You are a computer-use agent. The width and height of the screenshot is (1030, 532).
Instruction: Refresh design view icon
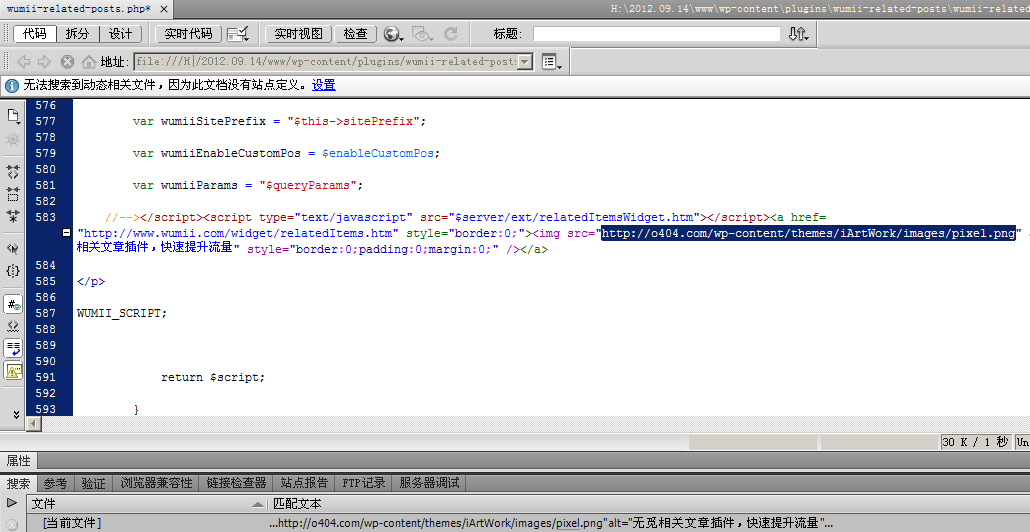pos(451,33)
